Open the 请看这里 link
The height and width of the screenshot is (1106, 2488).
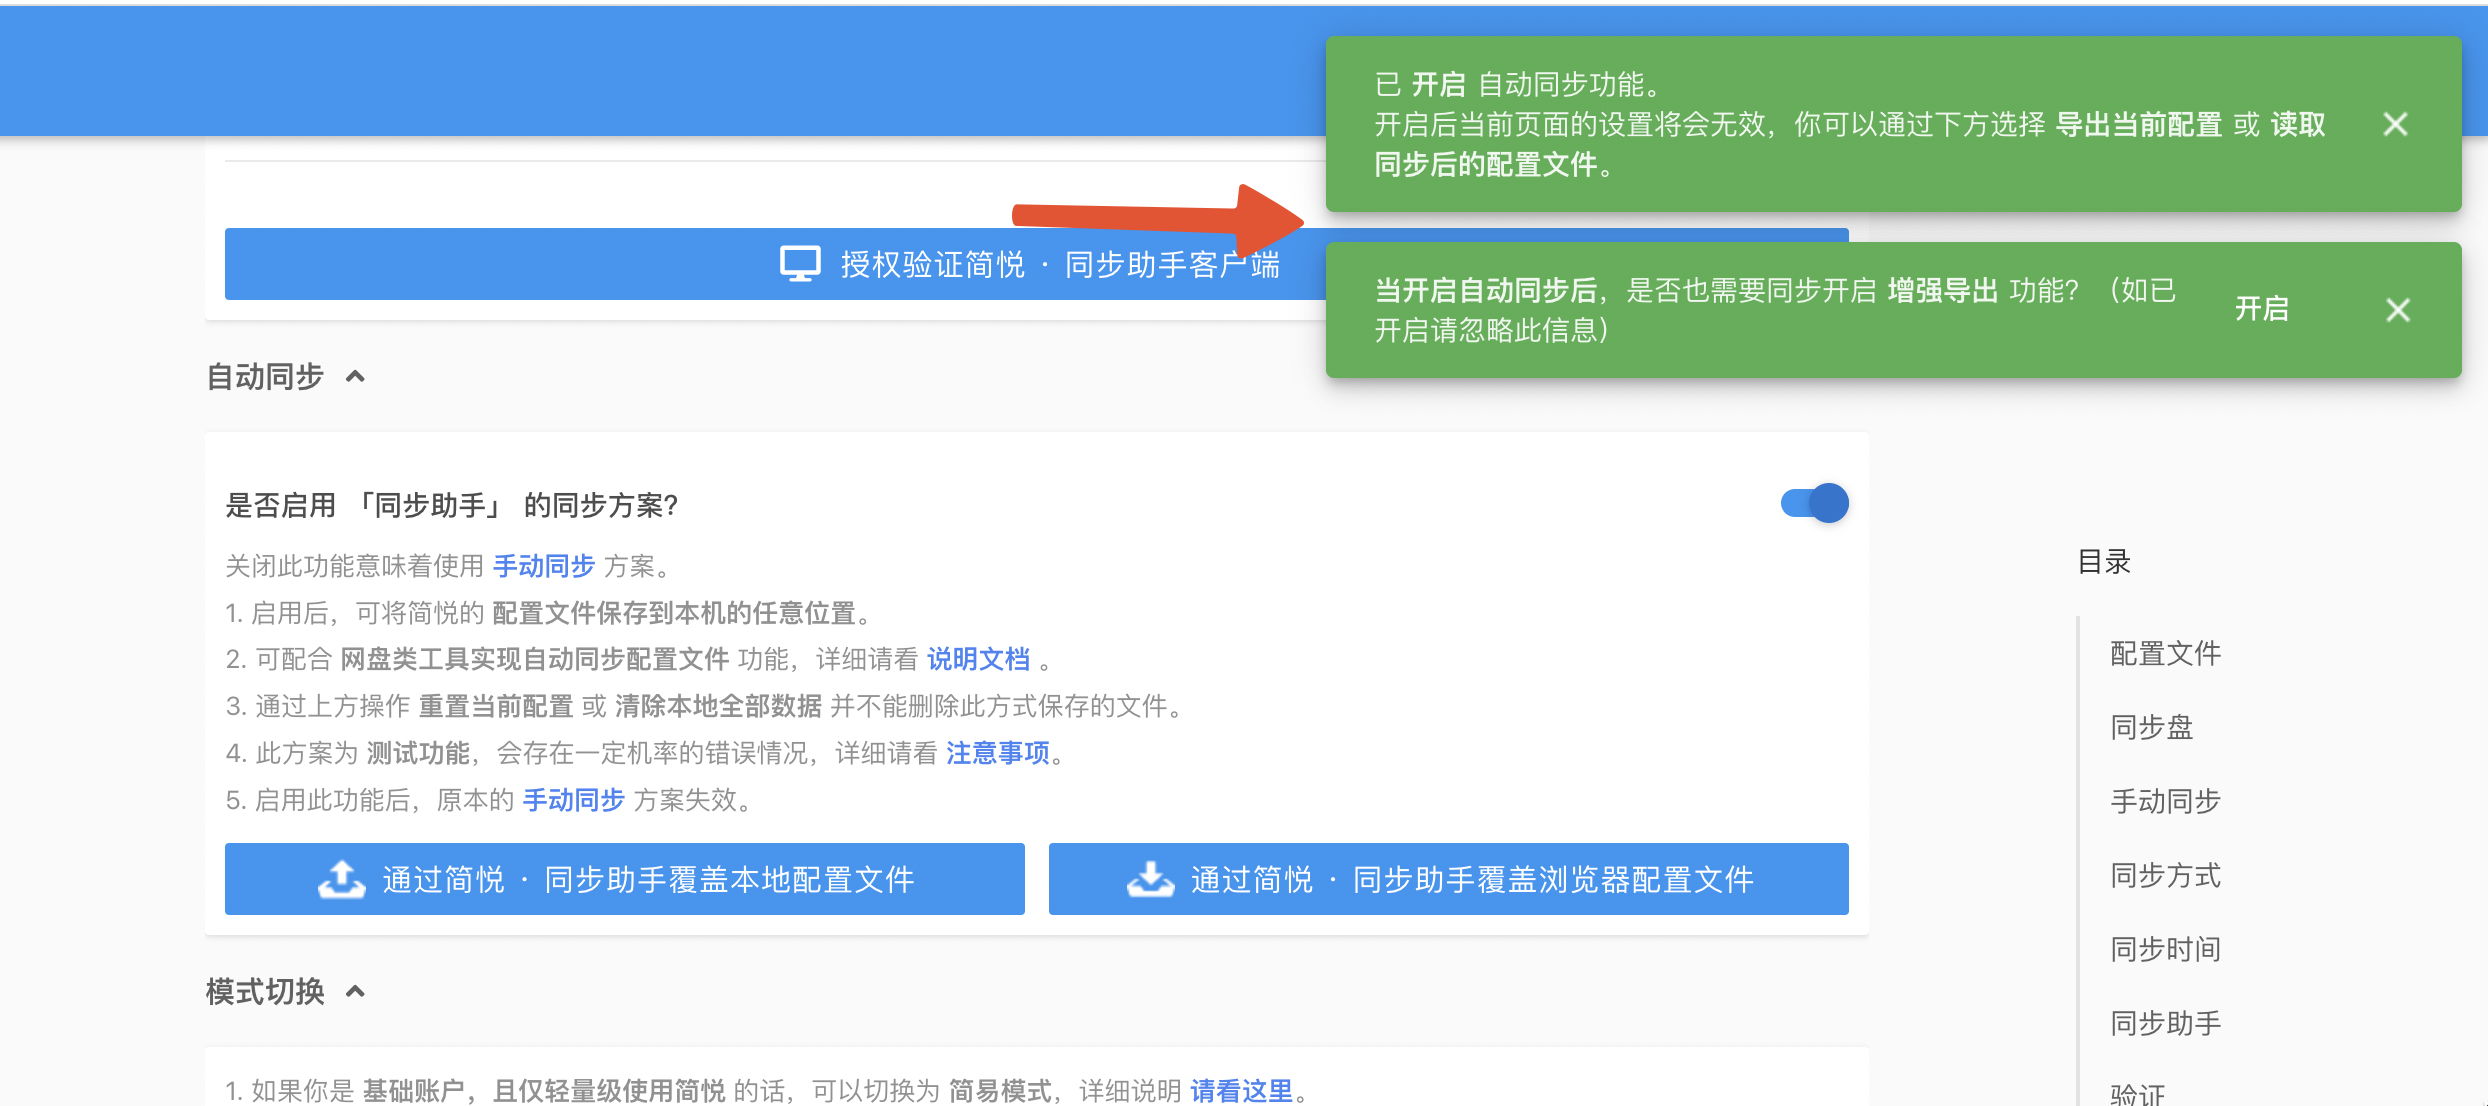click(1240, 1090)
